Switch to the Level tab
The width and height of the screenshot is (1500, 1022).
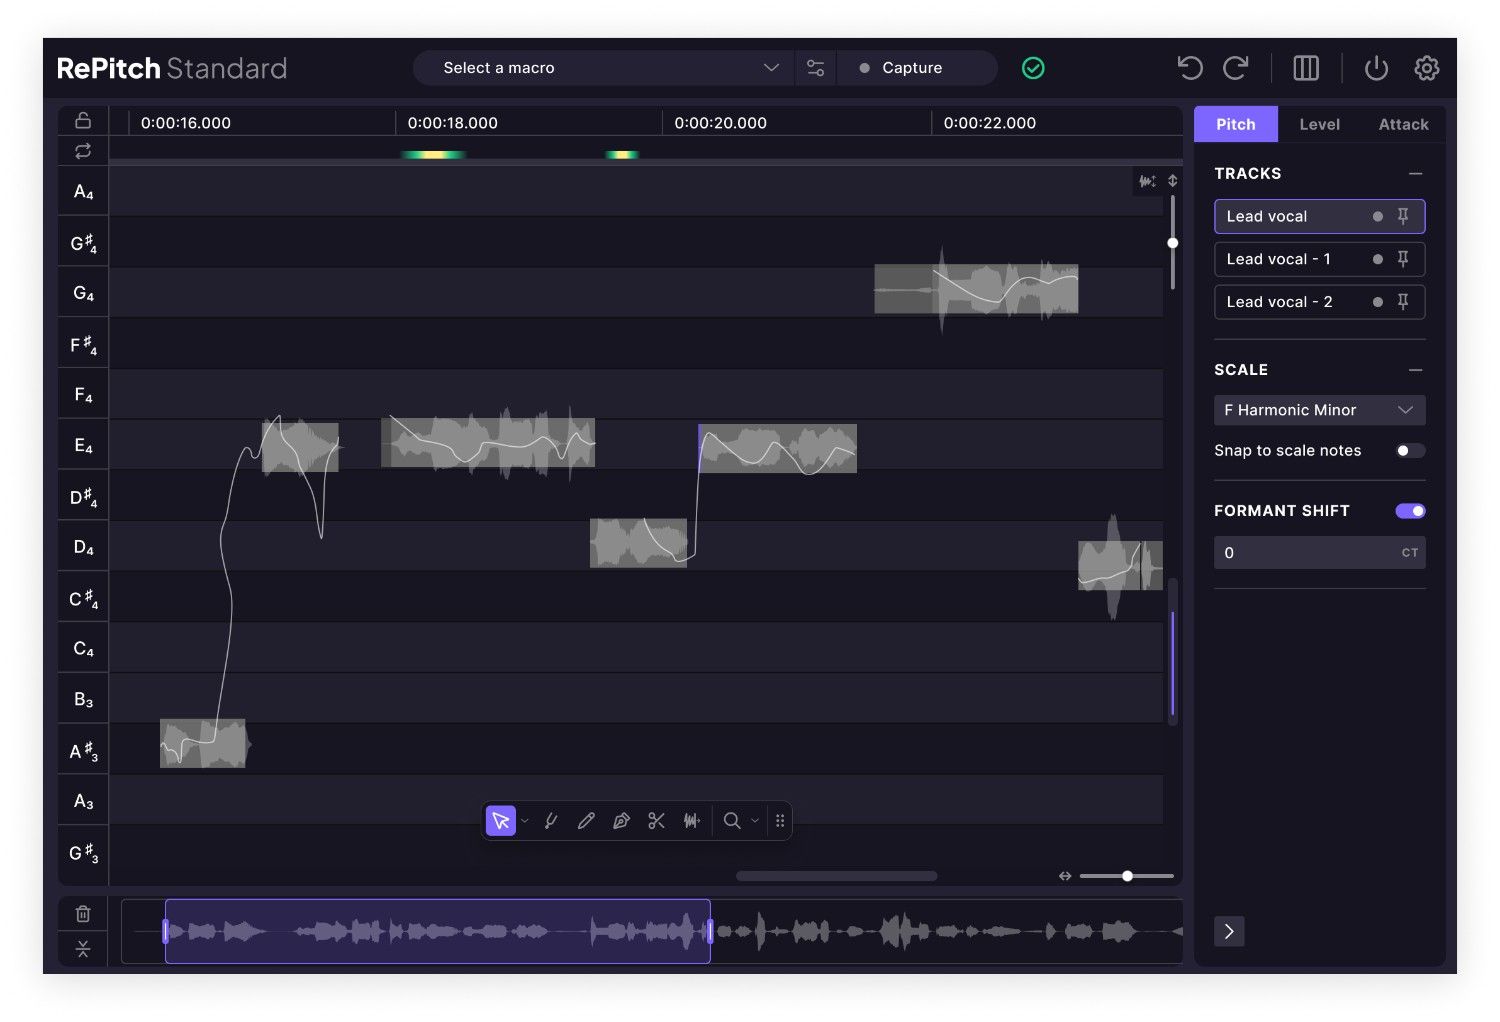tap(1319, 124)
